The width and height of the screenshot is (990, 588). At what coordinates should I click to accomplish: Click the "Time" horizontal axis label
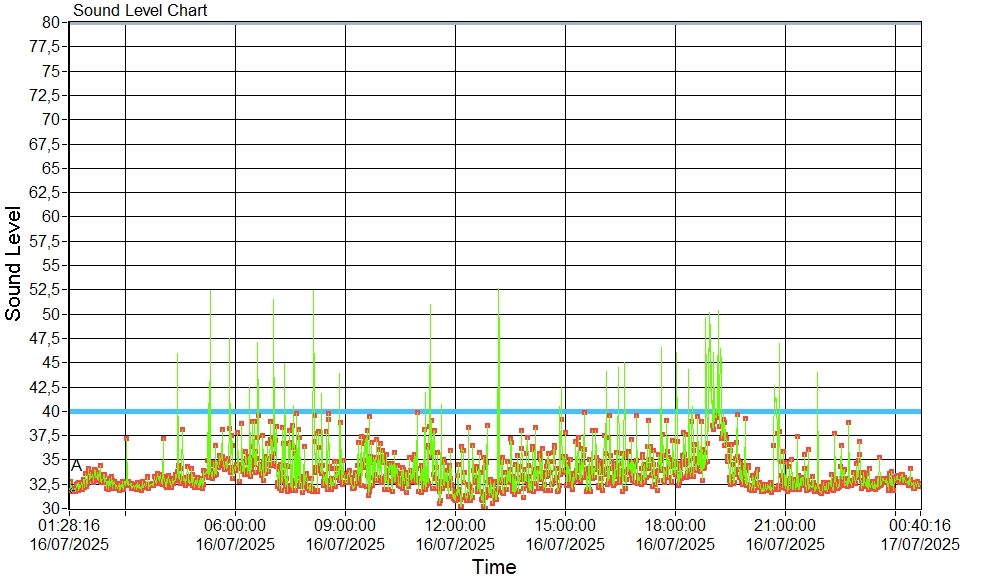(494, 568)
